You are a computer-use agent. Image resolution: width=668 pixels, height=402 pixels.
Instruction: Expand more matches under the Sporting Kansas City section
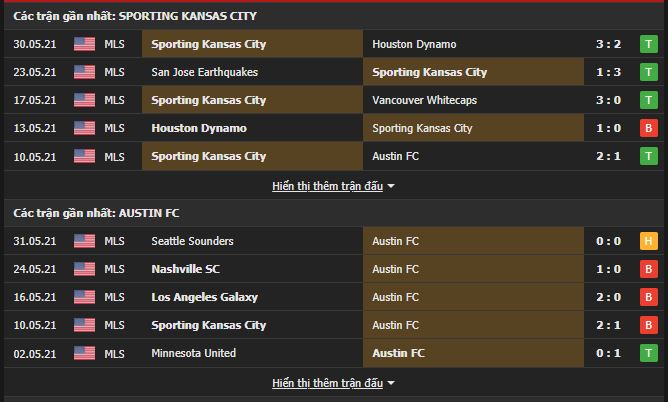pyautogui.click(x=333, y=186)
